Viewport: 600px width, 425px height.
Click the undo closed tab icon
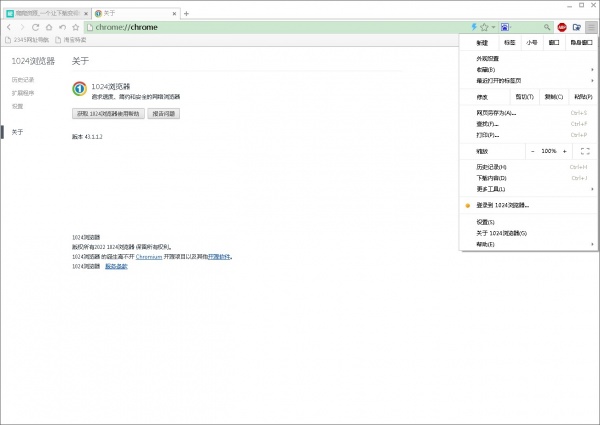click(61, 27)
